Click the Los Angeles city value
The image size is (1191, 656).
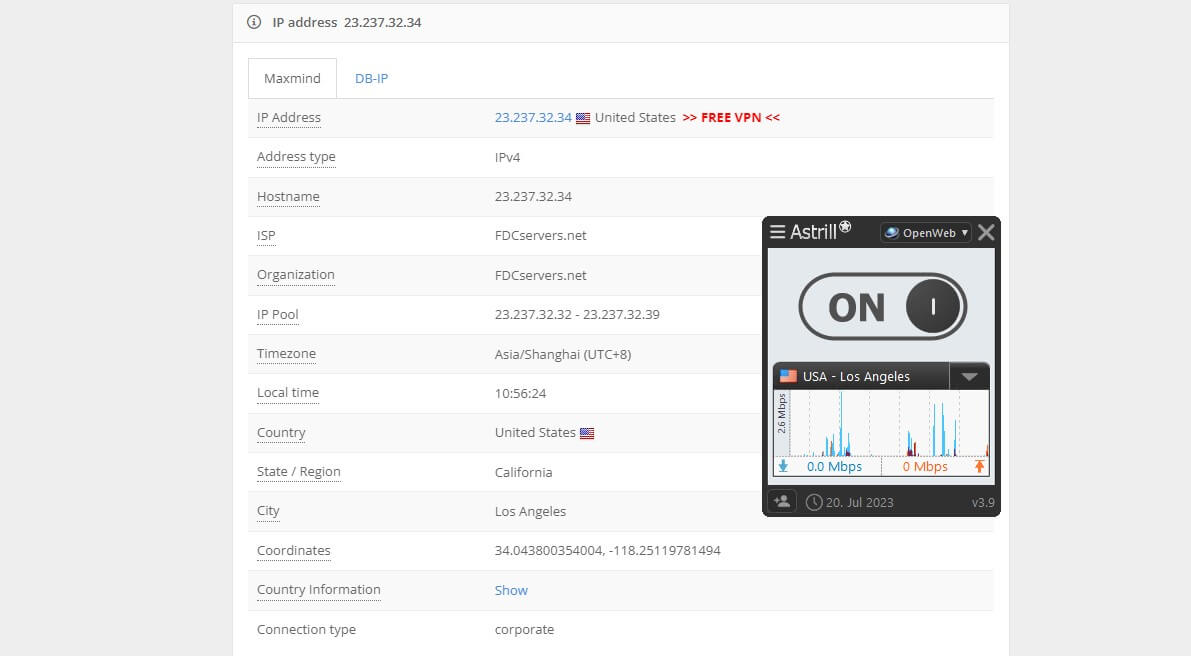pos(530,512)
